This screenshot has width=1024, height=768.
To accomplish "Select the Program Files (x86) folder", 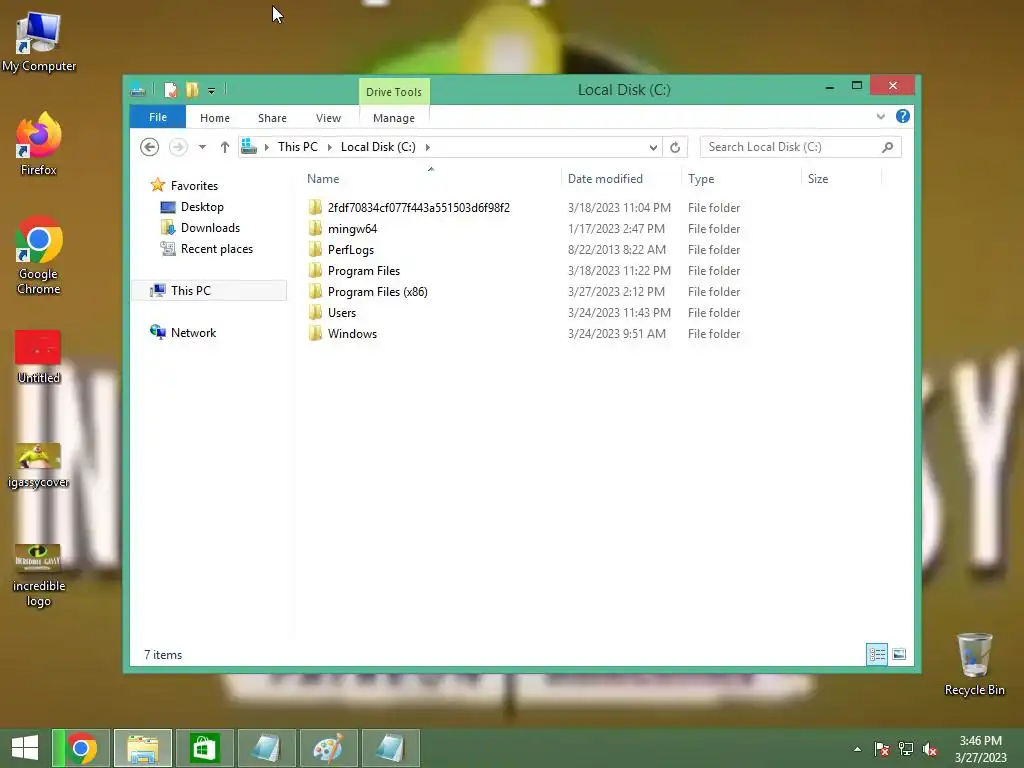I will pos(368,291).
